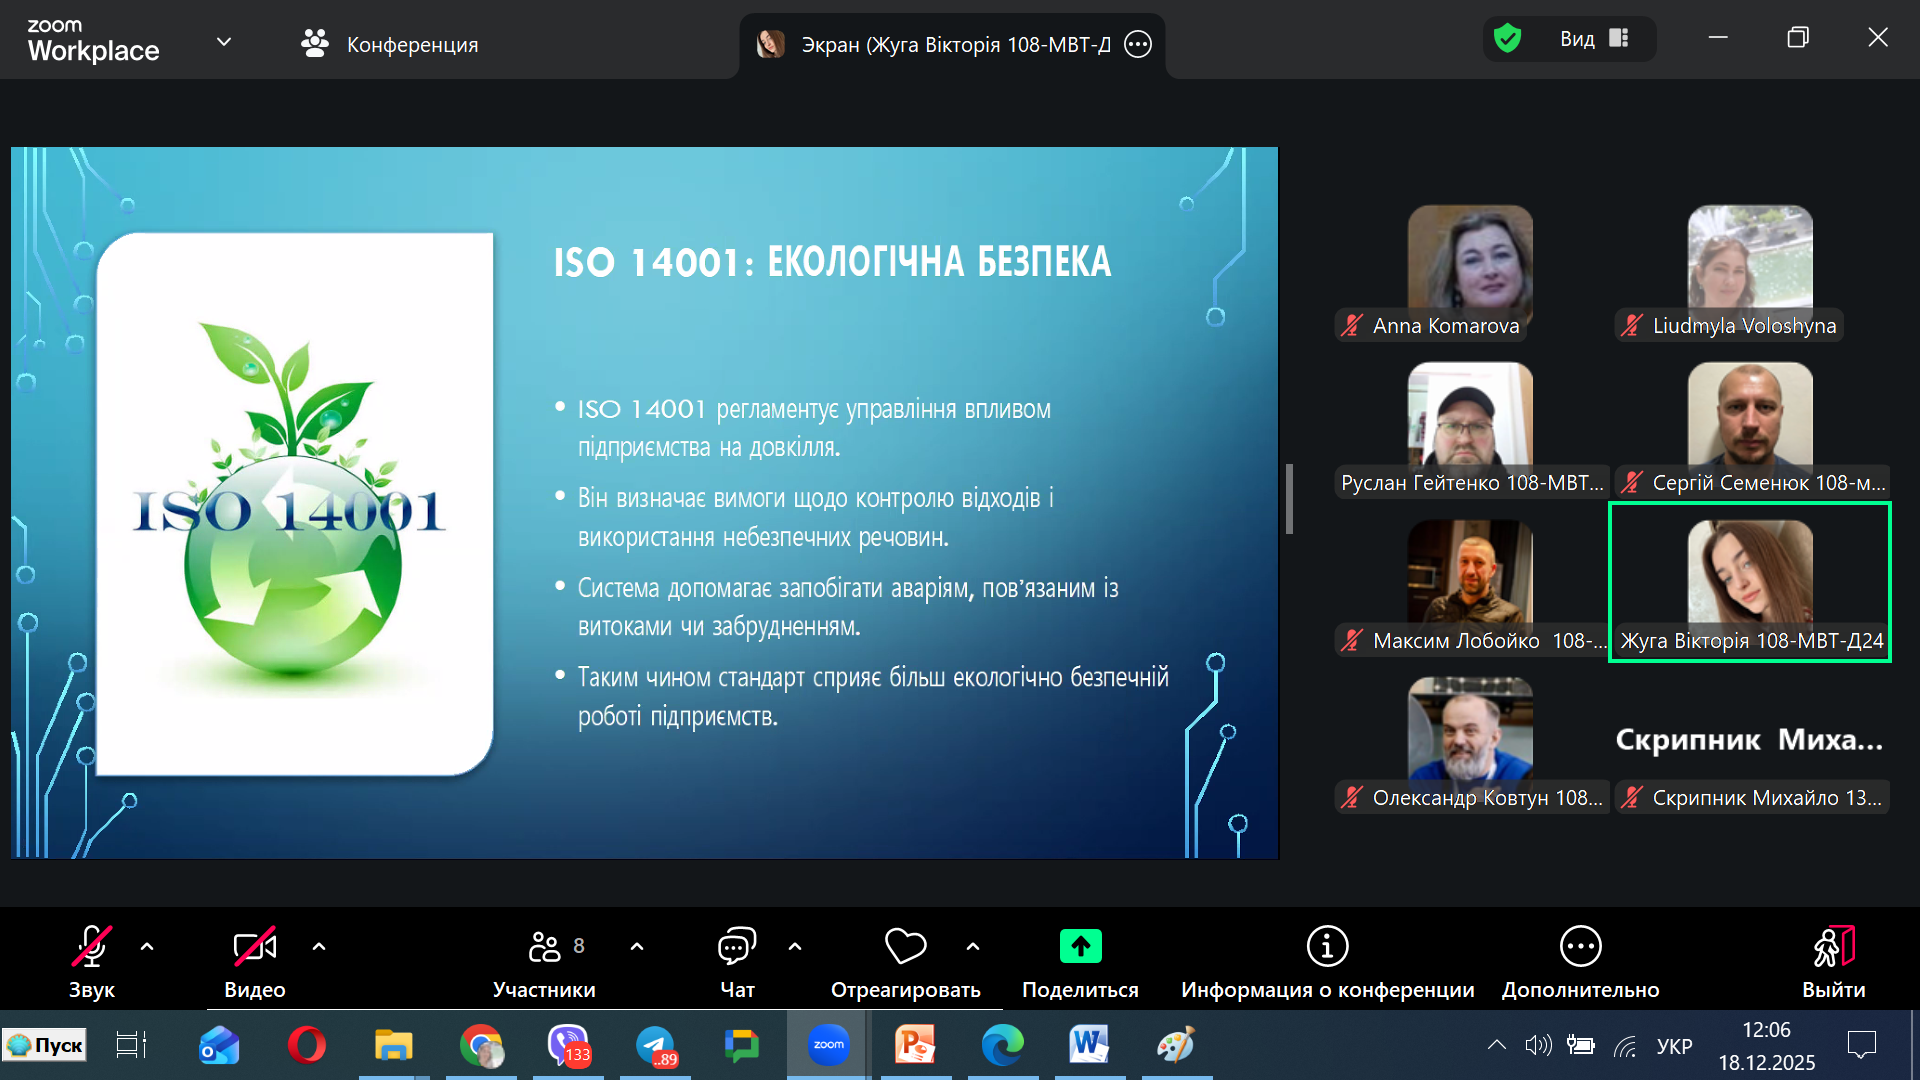Open screen share options ellipsis
This screenshot has width=1920, height=1080.
tap(1138, 44)
